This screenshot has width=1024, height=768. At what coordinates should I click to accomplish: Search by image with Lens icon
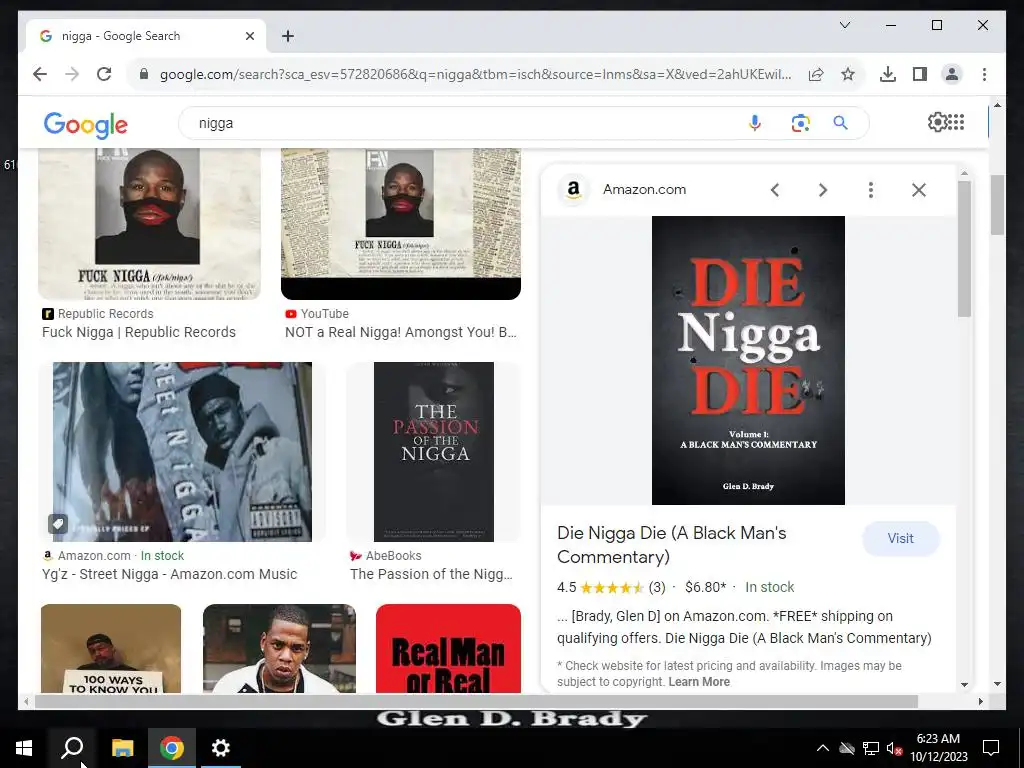click(x=801, y=123)
